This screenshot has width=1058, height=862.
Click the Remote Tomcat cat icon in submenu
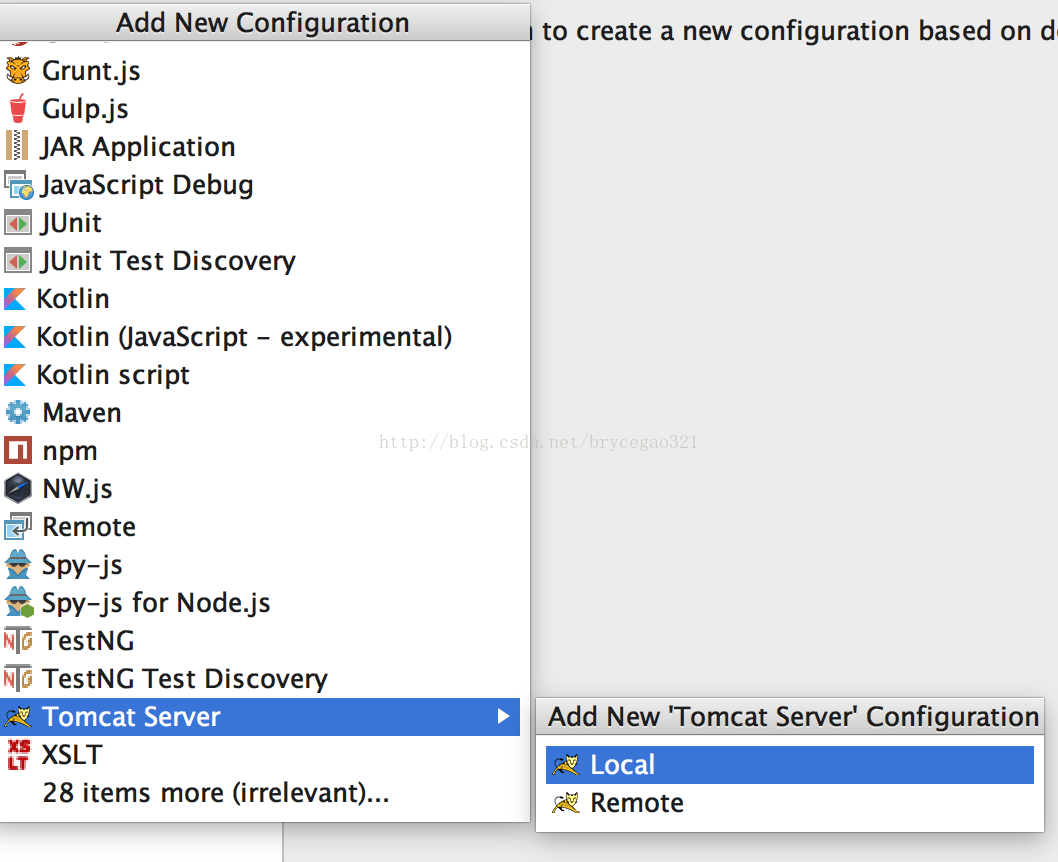pyautogui.click(x=565, y=803)
